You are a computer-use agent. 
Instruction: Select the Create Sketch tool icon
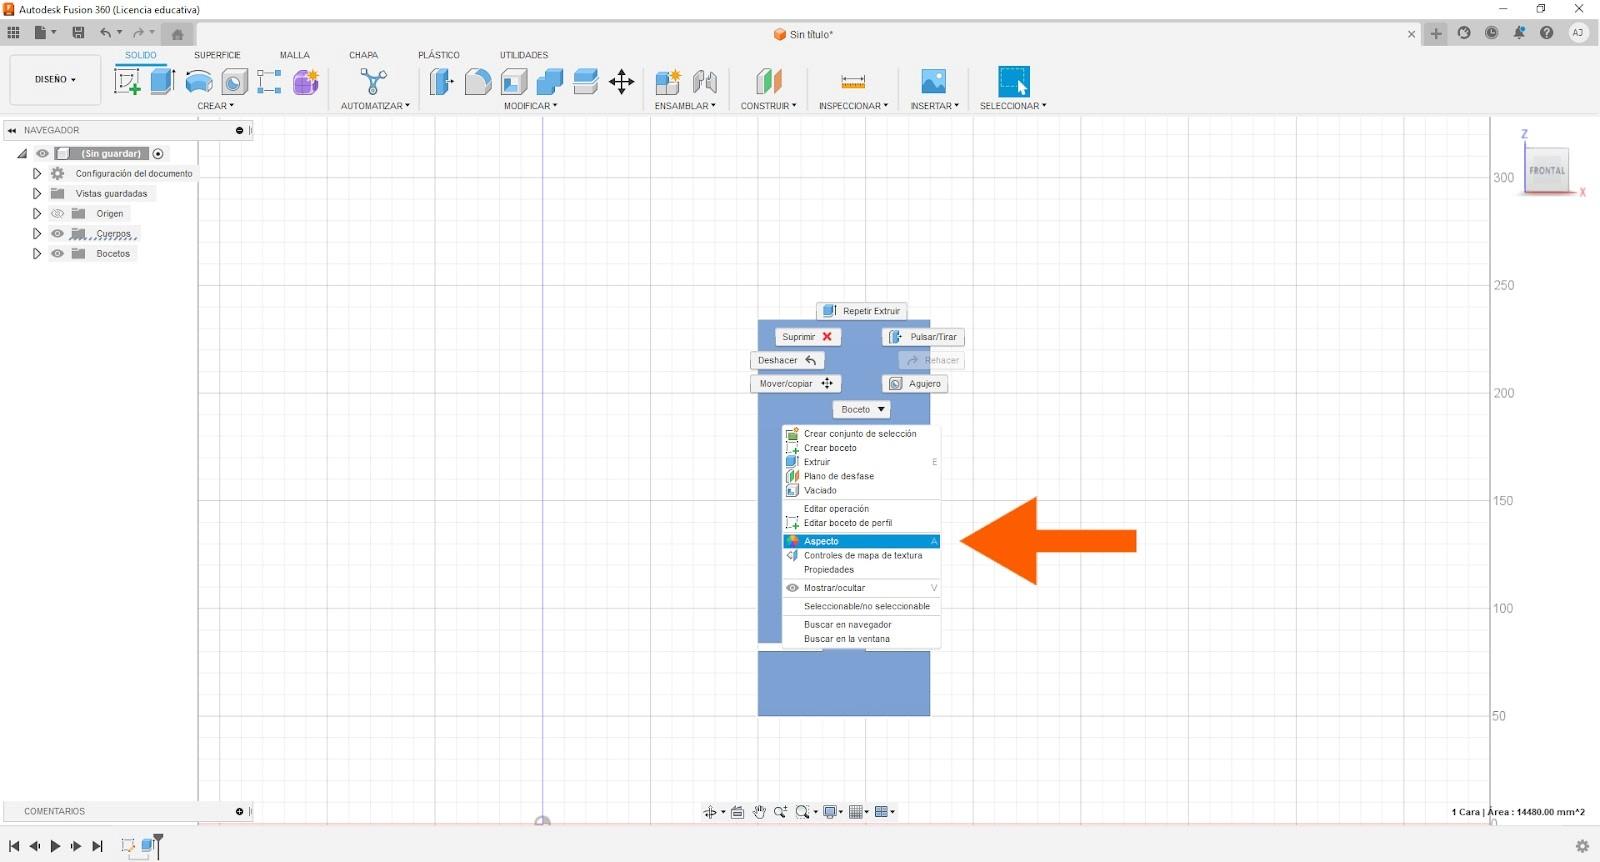[x=127, y=81]
